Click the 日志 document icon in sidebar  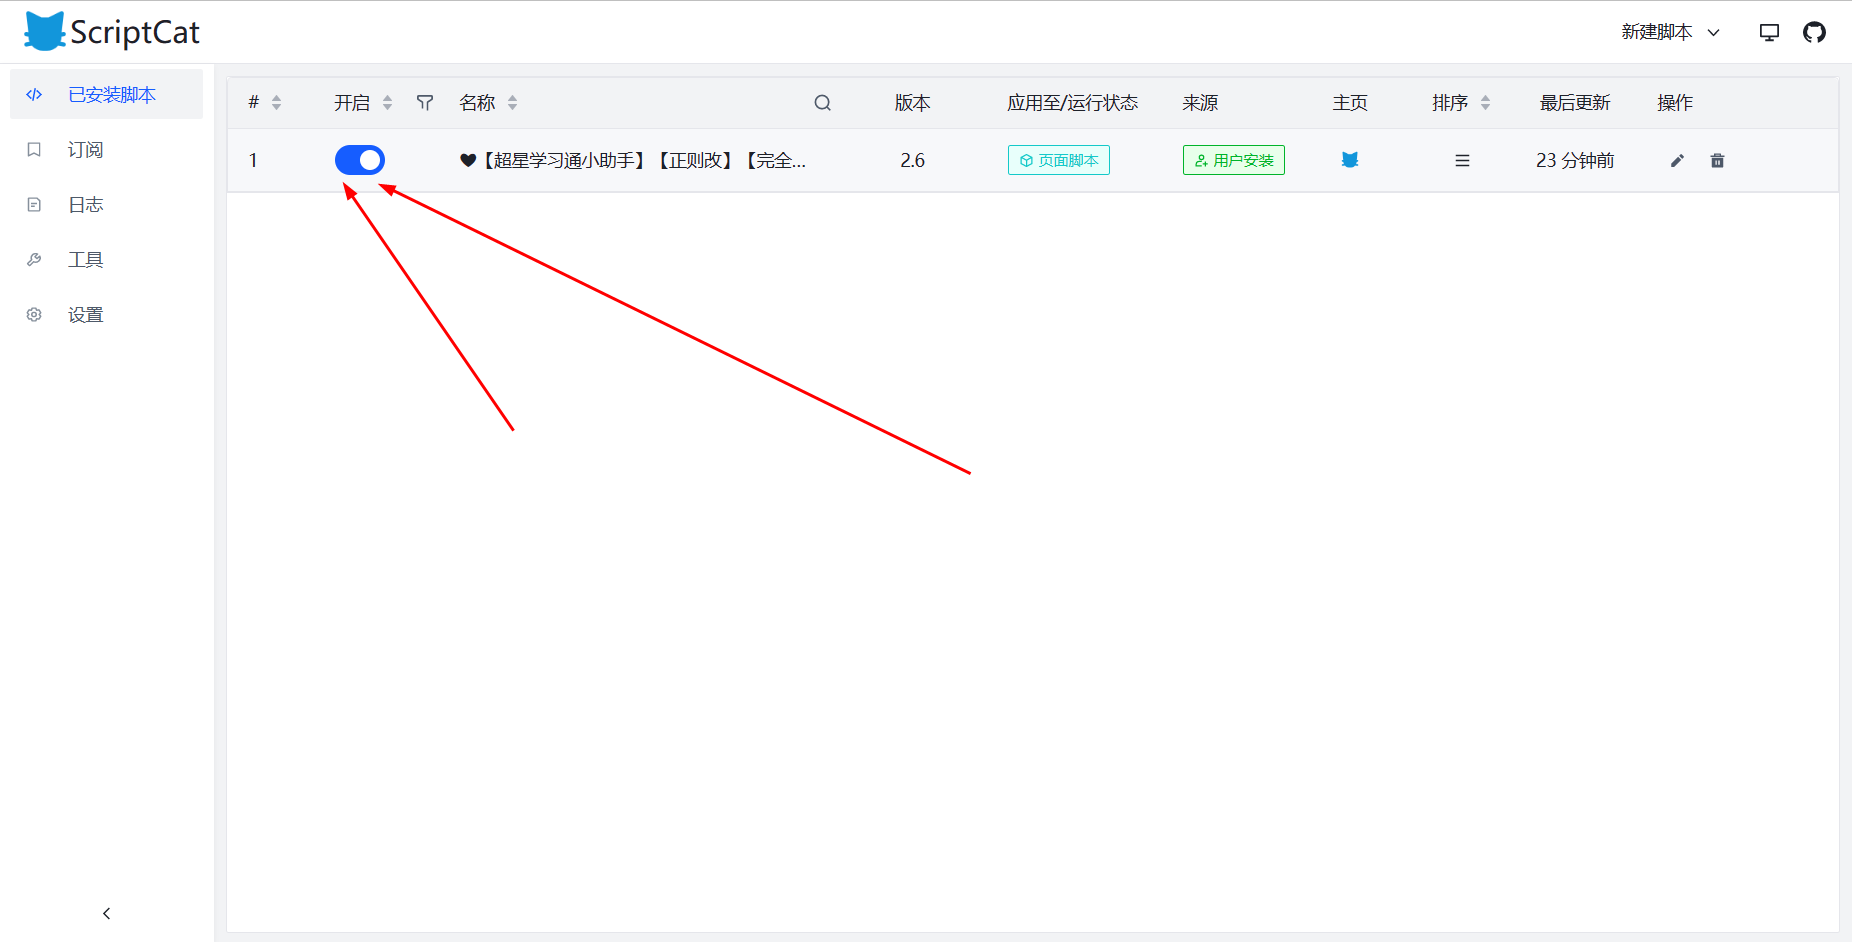34,204
